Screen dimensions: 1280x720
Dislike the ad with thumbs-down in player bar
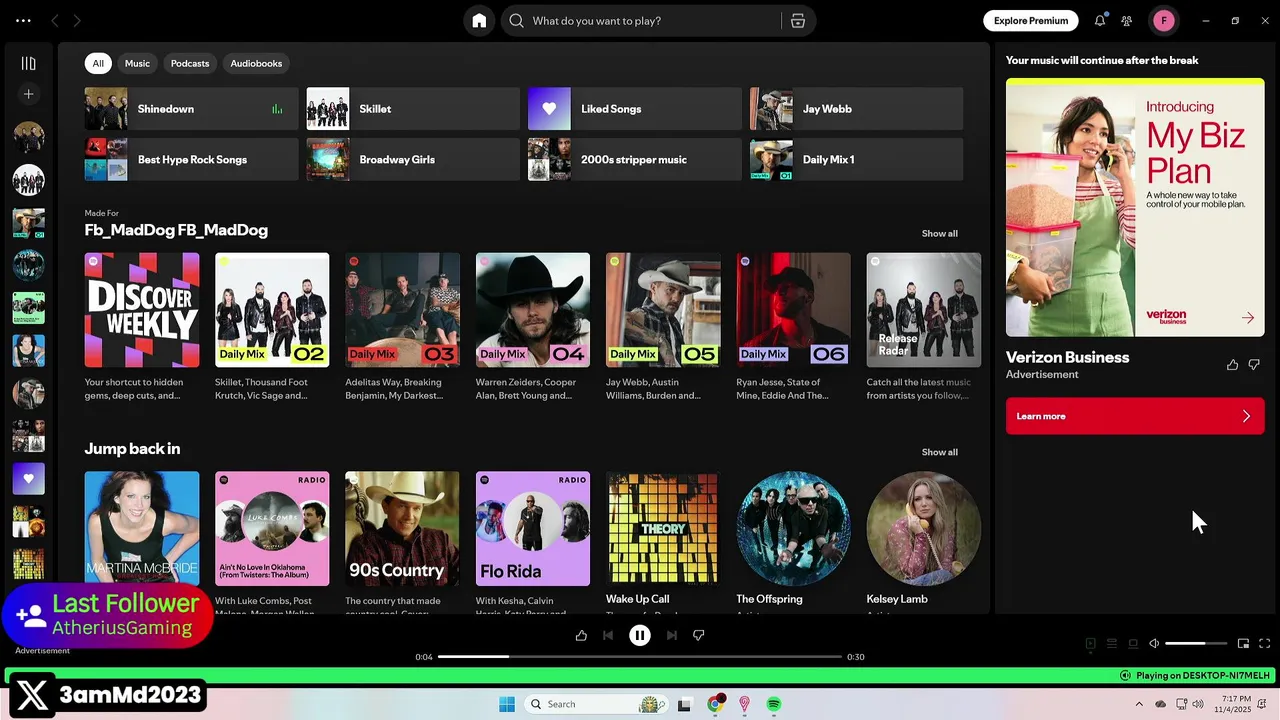click(699, 635)
